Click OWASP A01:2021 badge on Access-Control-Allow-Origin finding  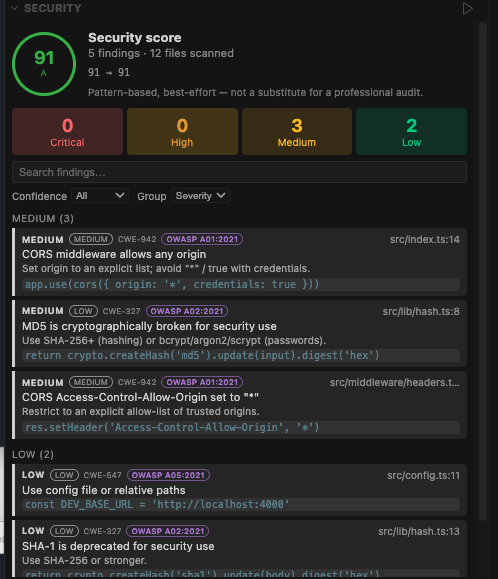202,382
